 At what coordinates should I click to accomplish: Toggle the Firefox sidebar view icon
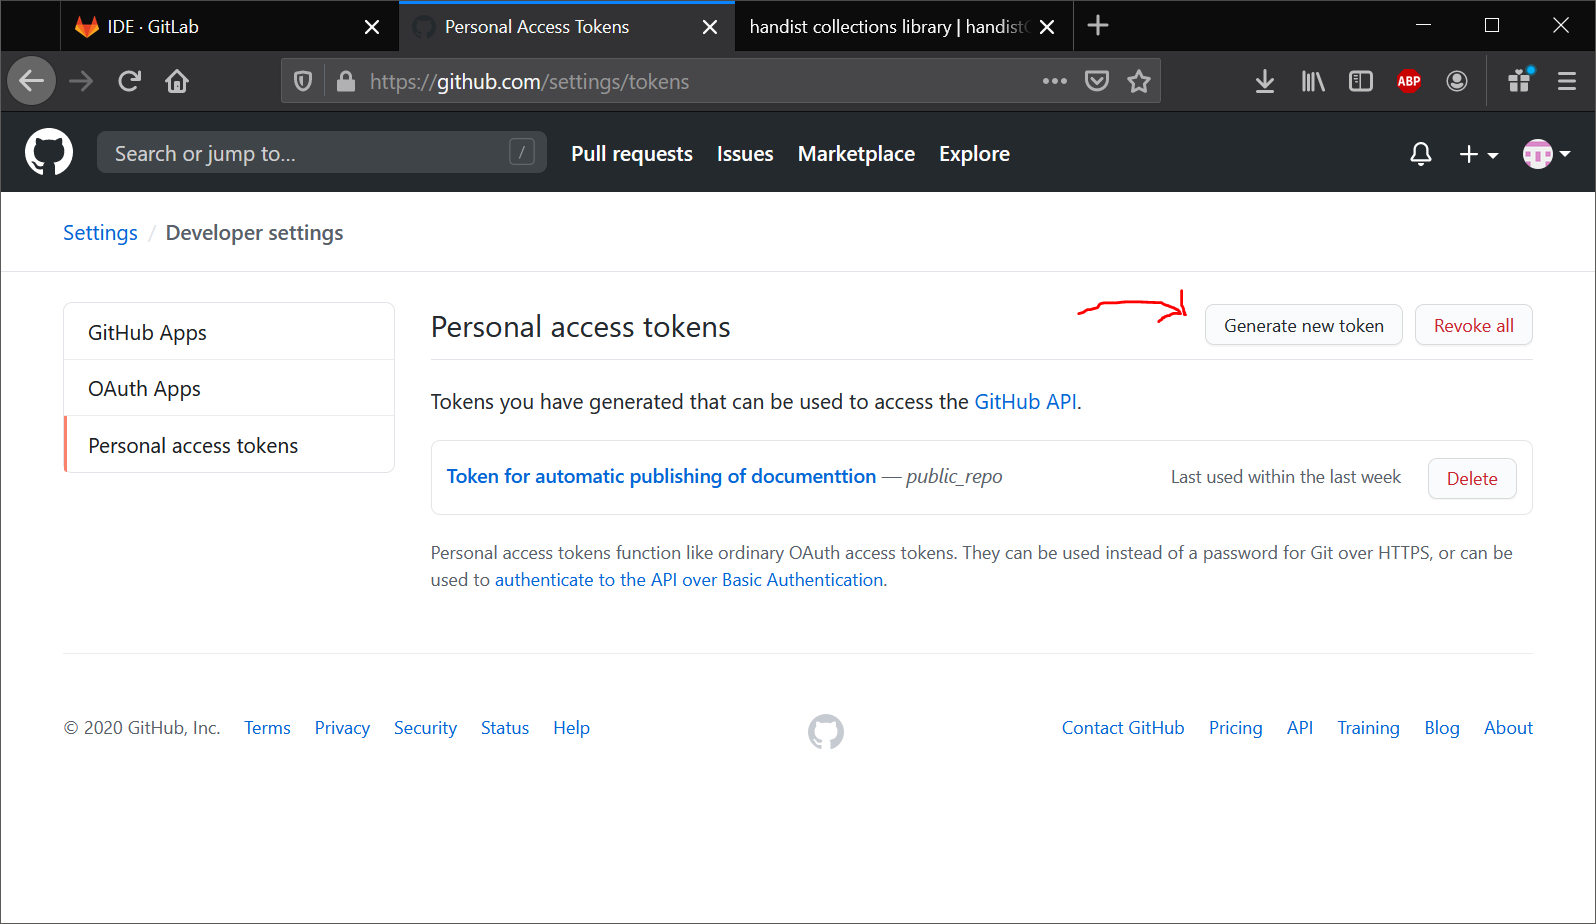point(1360,82)
